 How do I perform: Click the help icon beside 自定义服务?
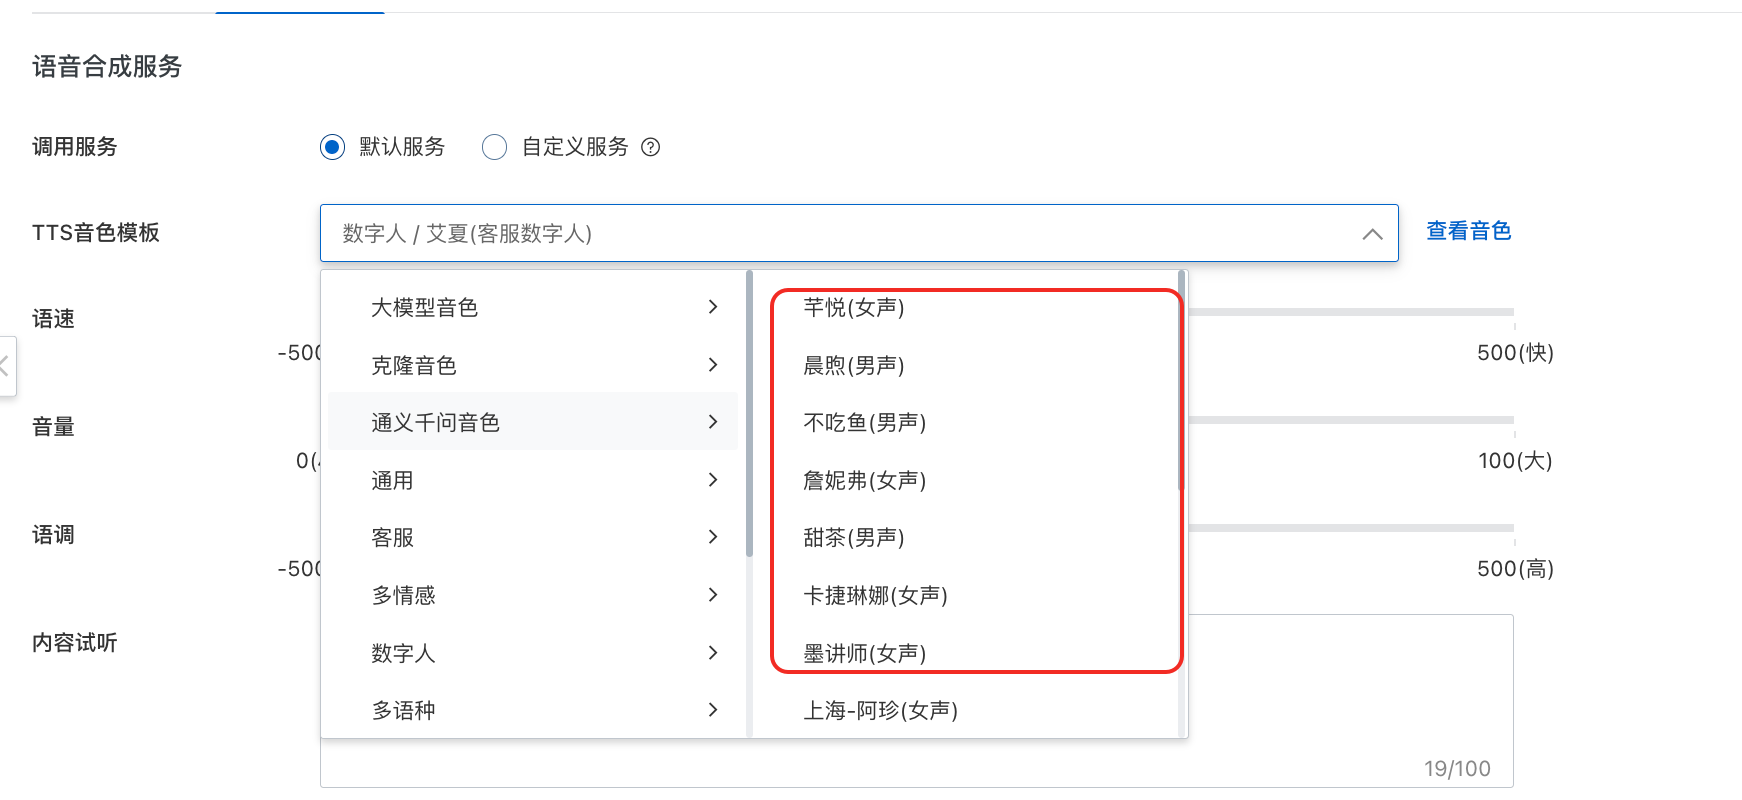click(650, 147)
